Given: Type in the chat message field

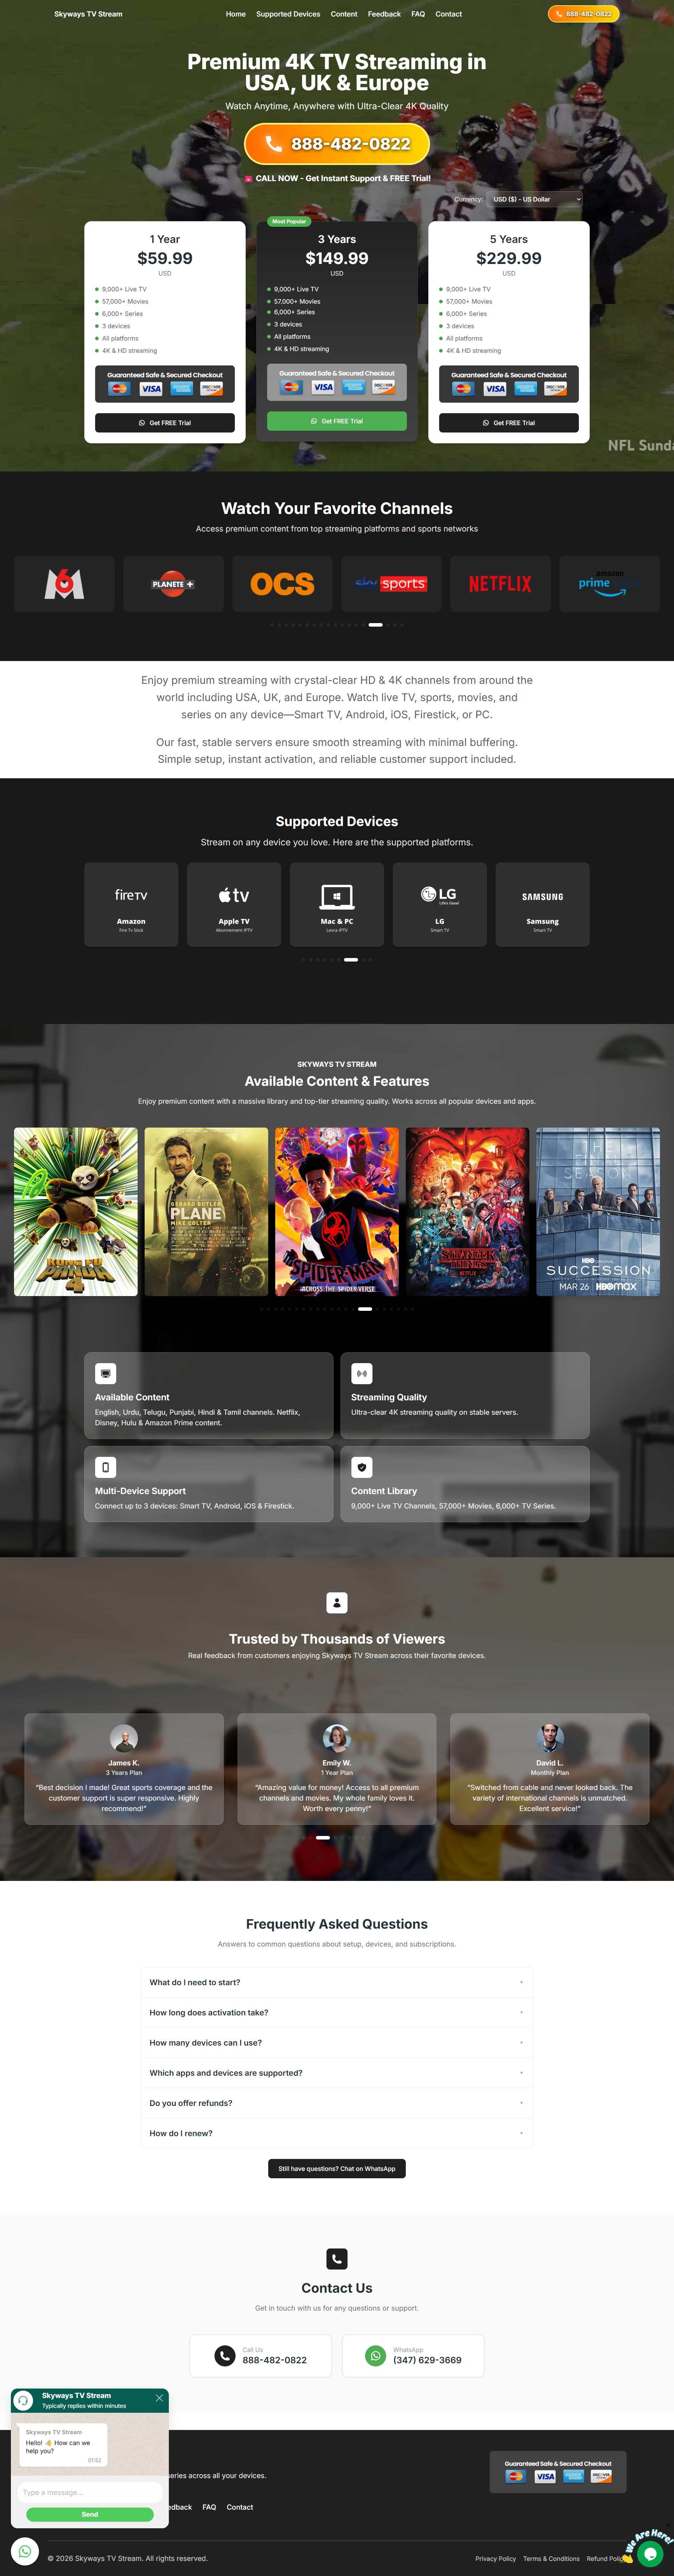Looking at the screenshot, I should coord(90,2492).
